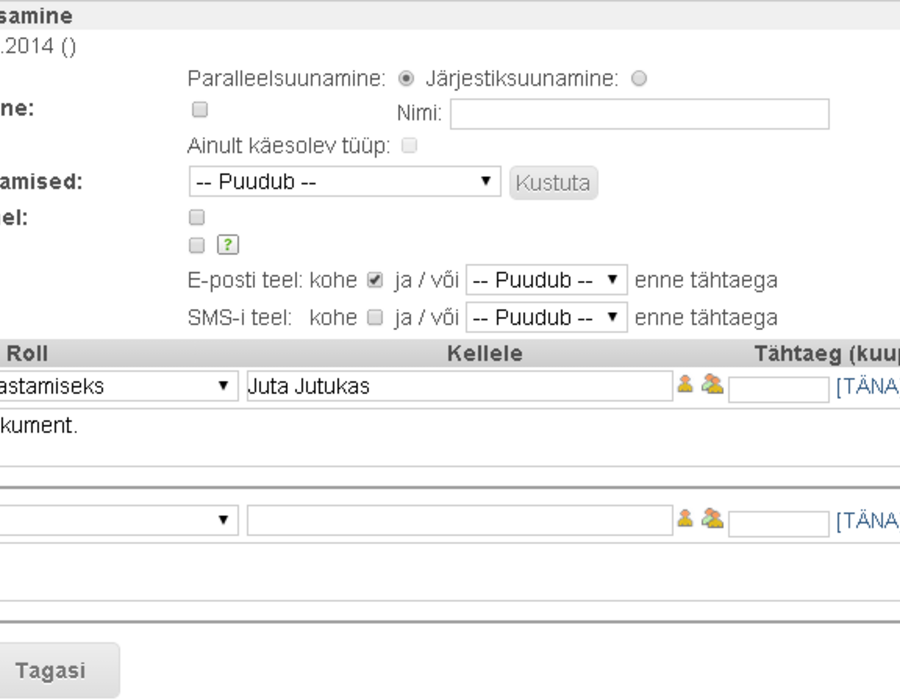The image size is (900, 700).
Task: Open the SMS-i teel Puudub dropdown
Action: pyautogui.click(x=546, y=317)
